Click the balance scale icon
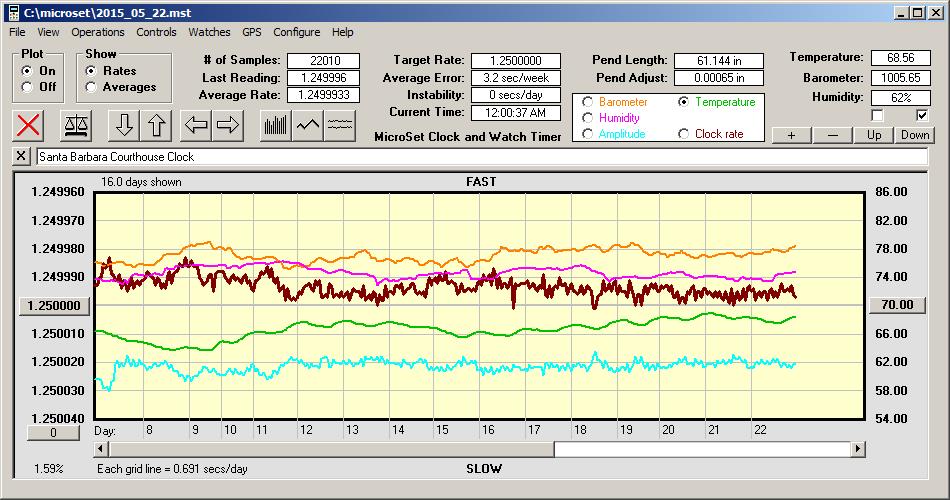Image resolution: width=950 pixels, height=500 pixels. click(x=75, y=125)
